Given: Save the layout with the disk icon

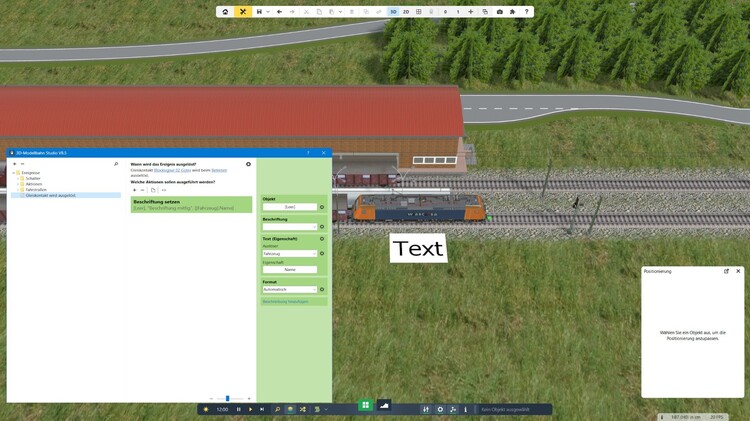Looking at the screenshot, I should (259, 11).
